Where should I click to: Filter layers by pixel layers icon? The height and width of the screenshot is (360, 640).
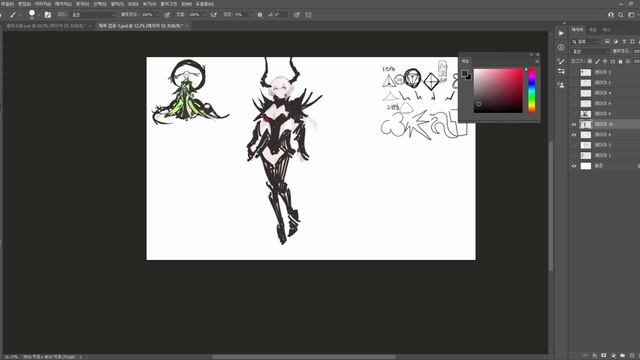click(607, 42)
